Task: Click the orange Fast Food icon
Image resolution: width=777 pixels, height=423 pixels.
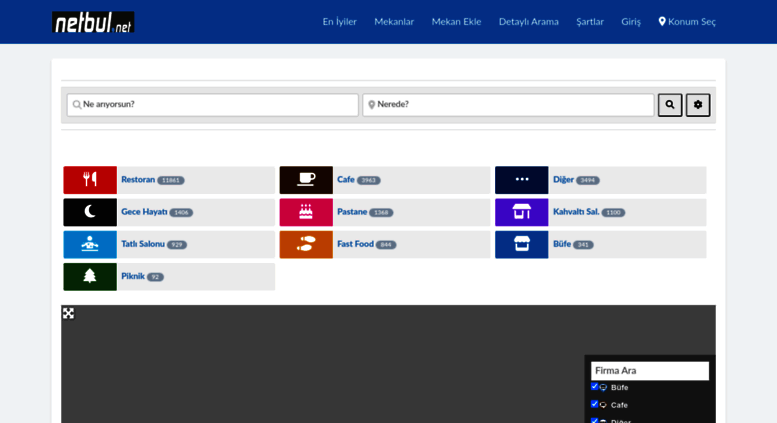Action: tap(306, 244)
